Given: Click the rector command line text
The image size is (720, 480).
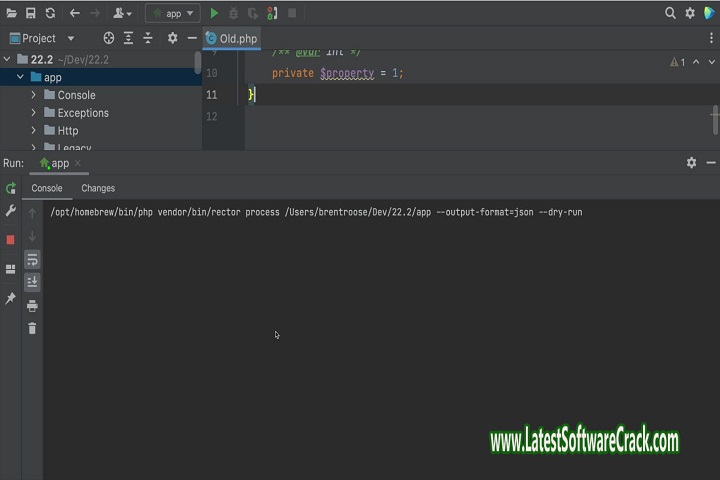Looking at the screenshot, I should tap(316, 212).
